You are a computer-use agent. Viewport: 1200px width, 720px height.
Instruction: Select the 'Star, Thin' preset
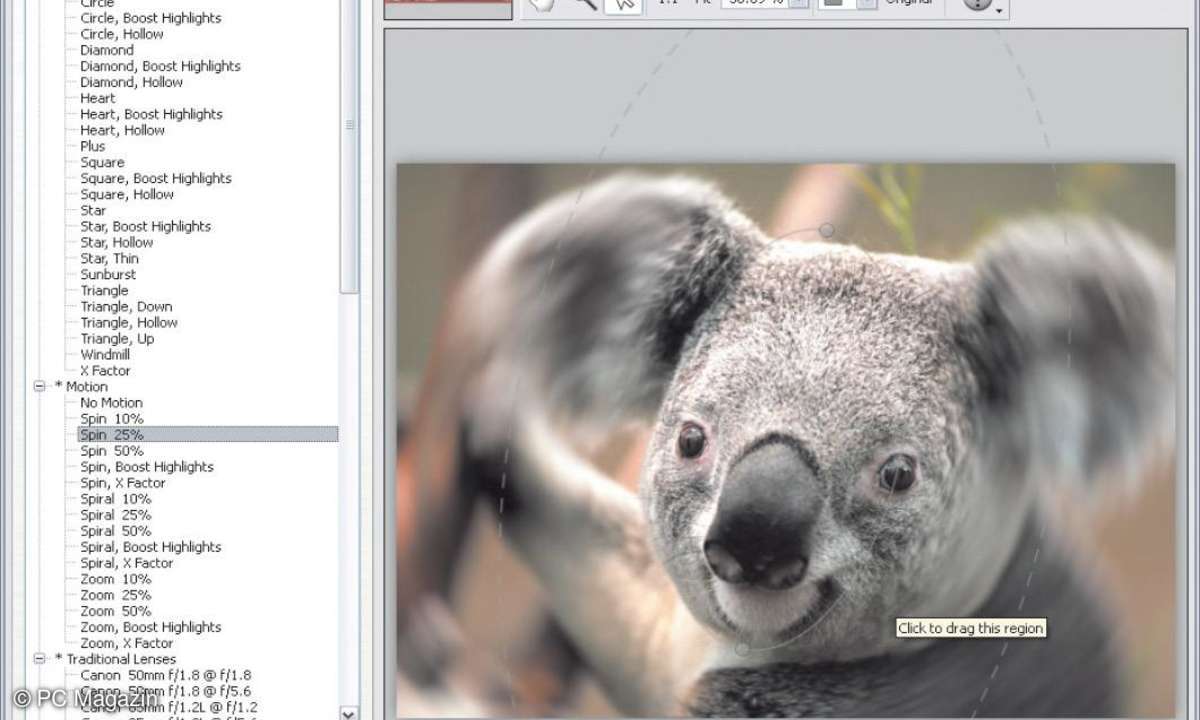point(110,258)
